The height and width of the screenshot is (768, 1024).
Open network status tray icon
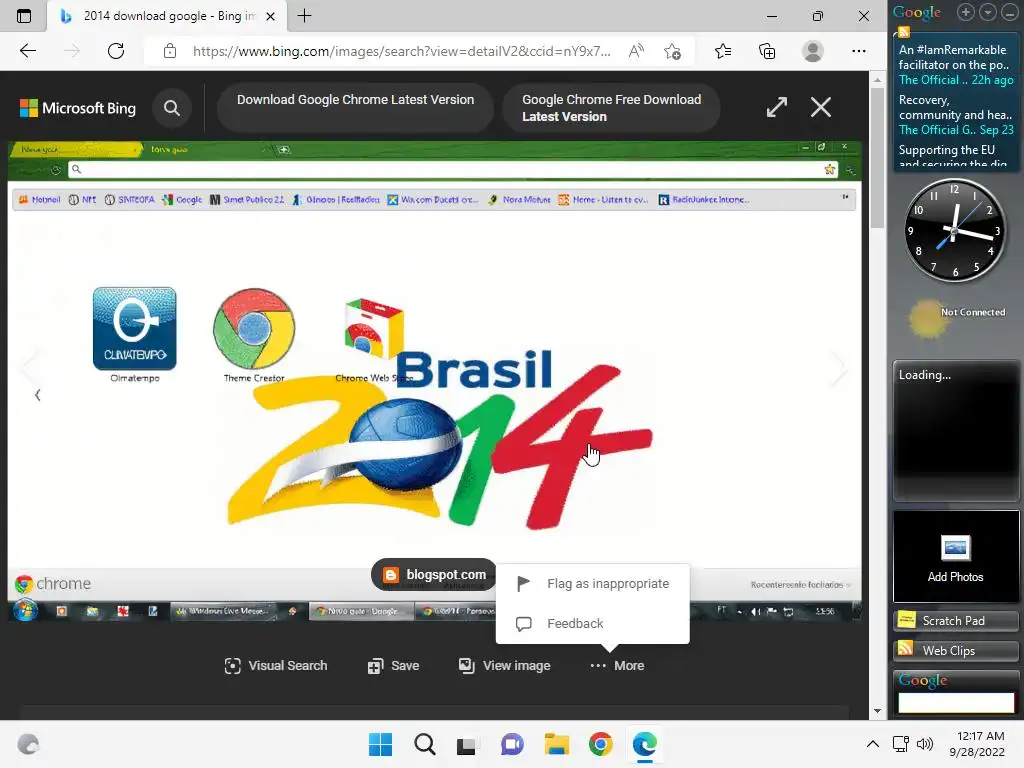(x=901, y=744)
